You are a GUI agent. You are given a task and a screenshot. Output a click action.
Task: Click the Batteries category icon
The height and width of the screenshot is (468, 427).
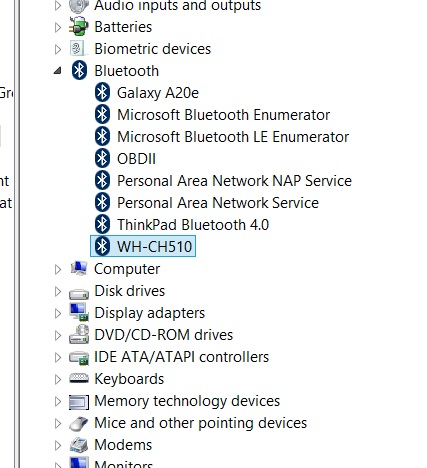pyautogui.click(x=79, y=27)
